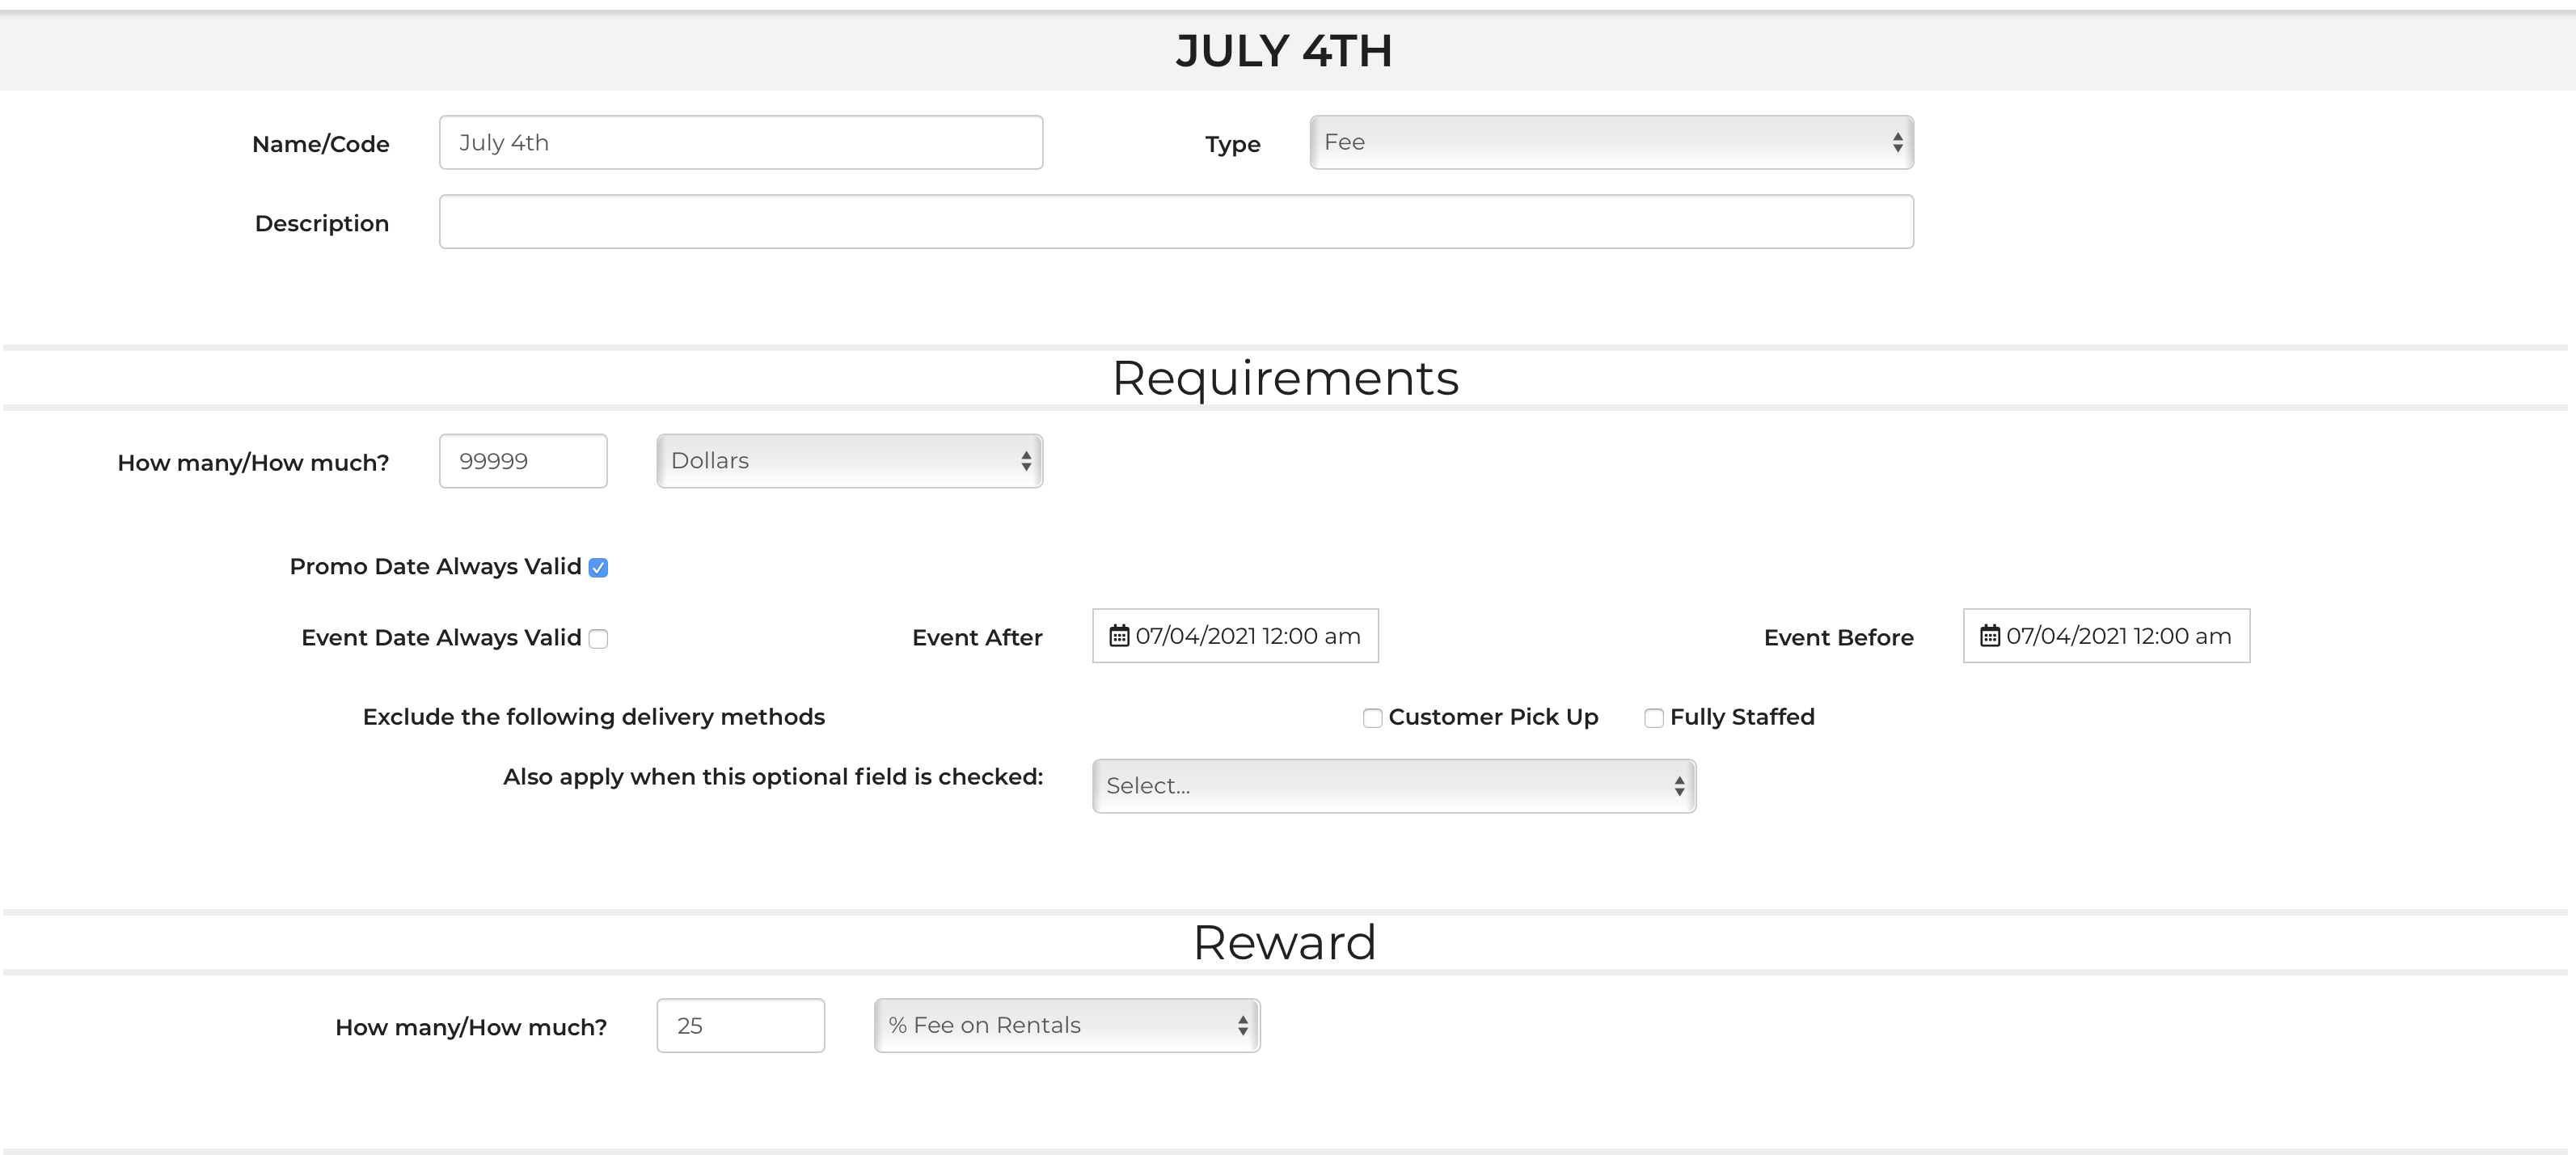Click the Type label
This screenshot has height=1155, width=2576.
(1233, 144)
